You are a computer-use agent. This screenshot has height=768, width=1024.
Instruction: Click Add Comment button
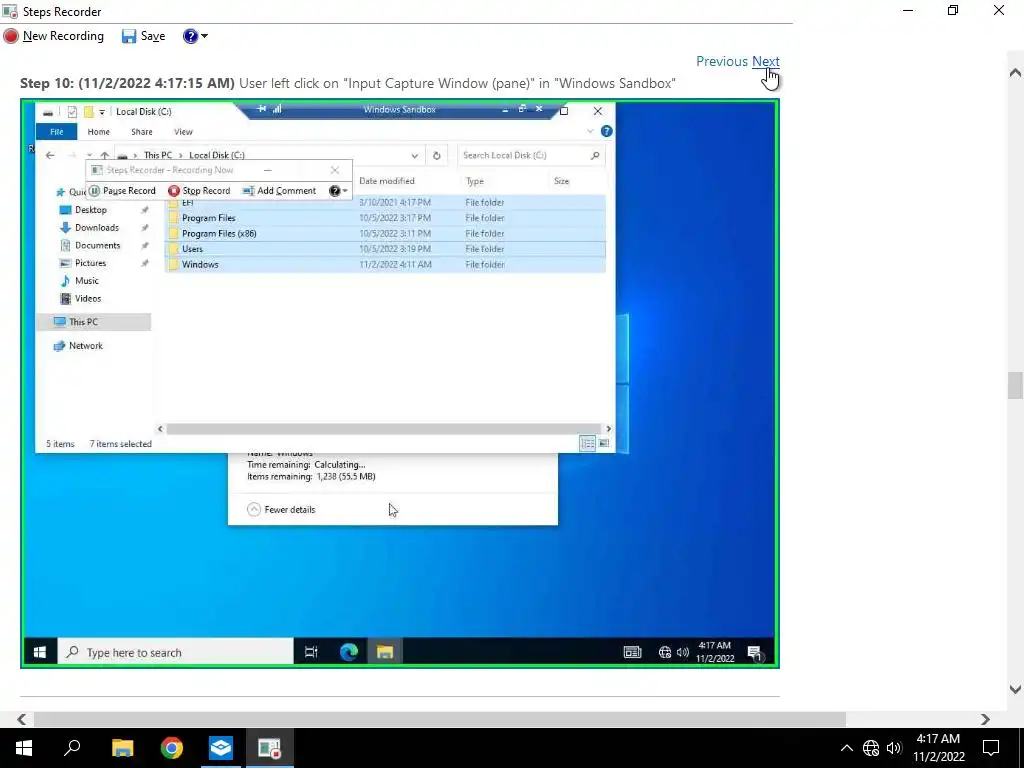click(x=280, y=191)
